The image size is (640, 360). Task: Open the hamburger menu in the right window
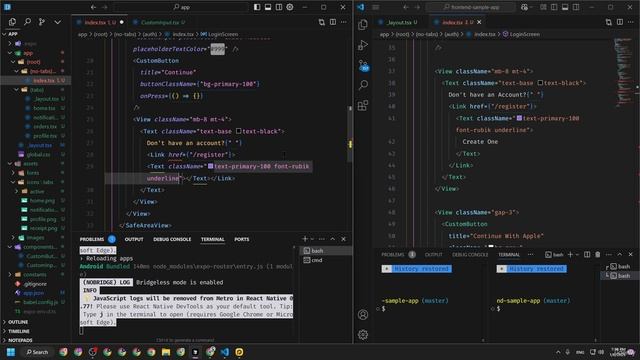click(376, 7)
